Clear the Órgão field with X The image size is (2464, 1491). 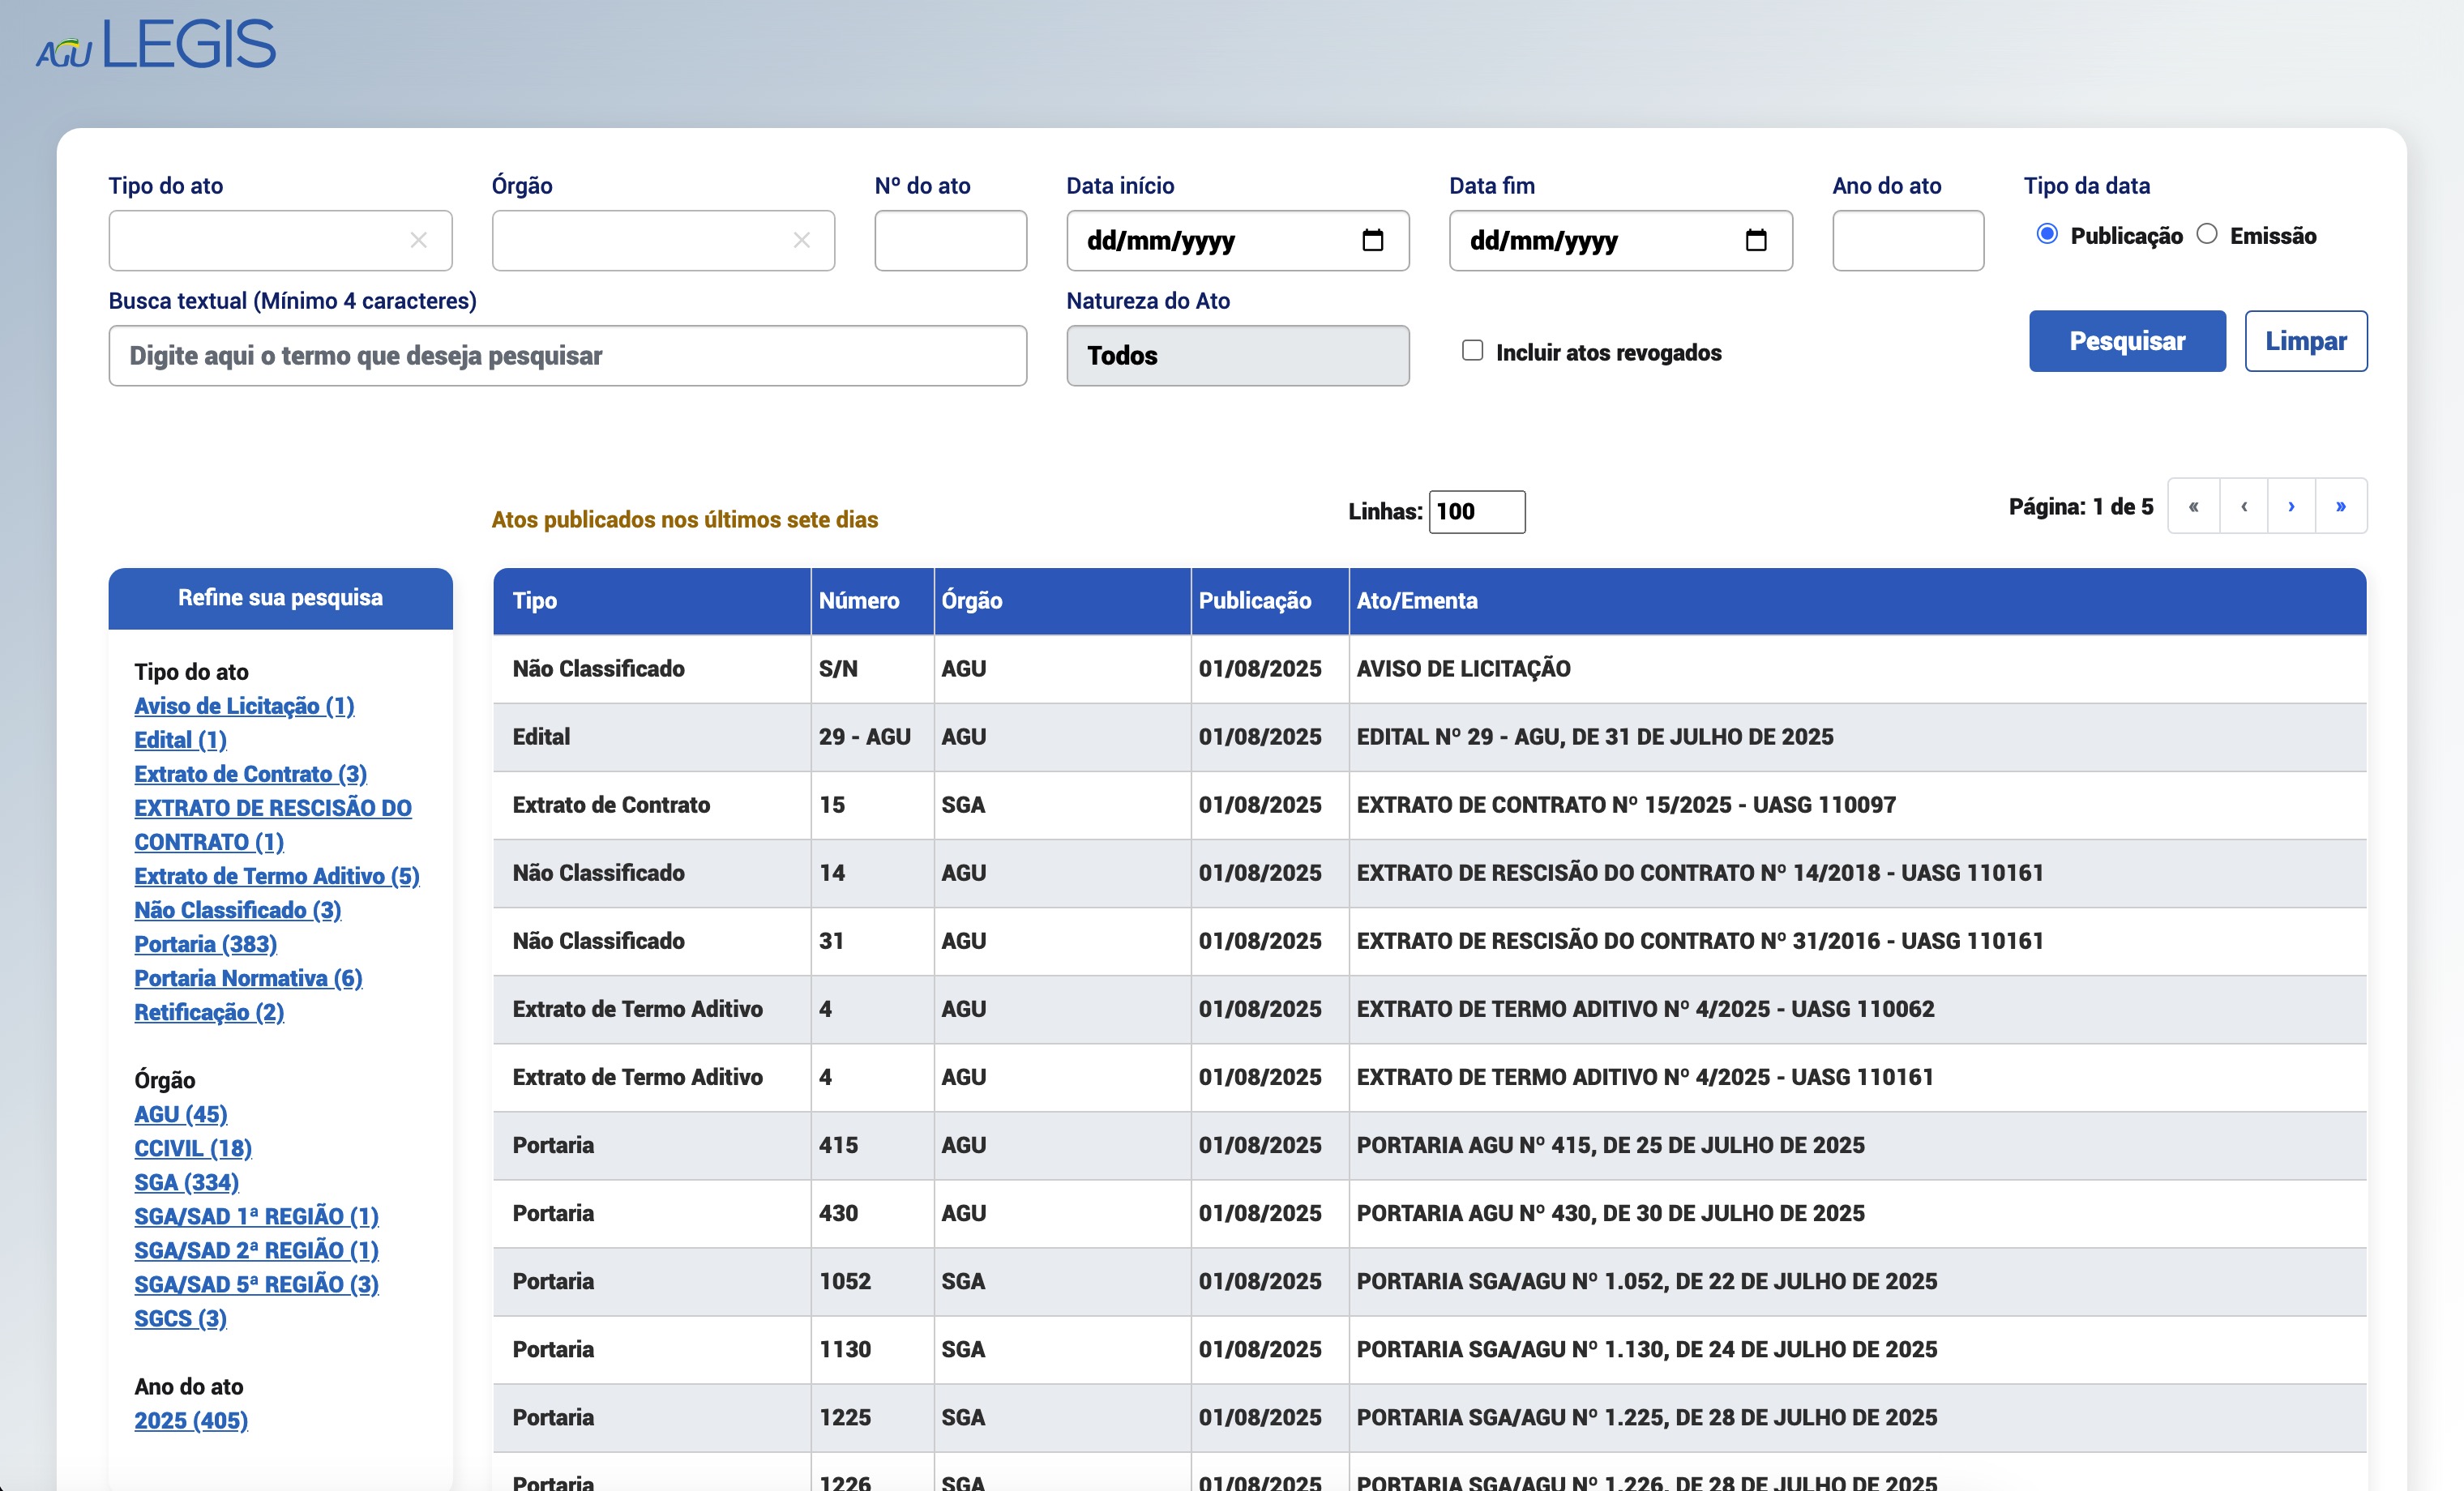802,240
